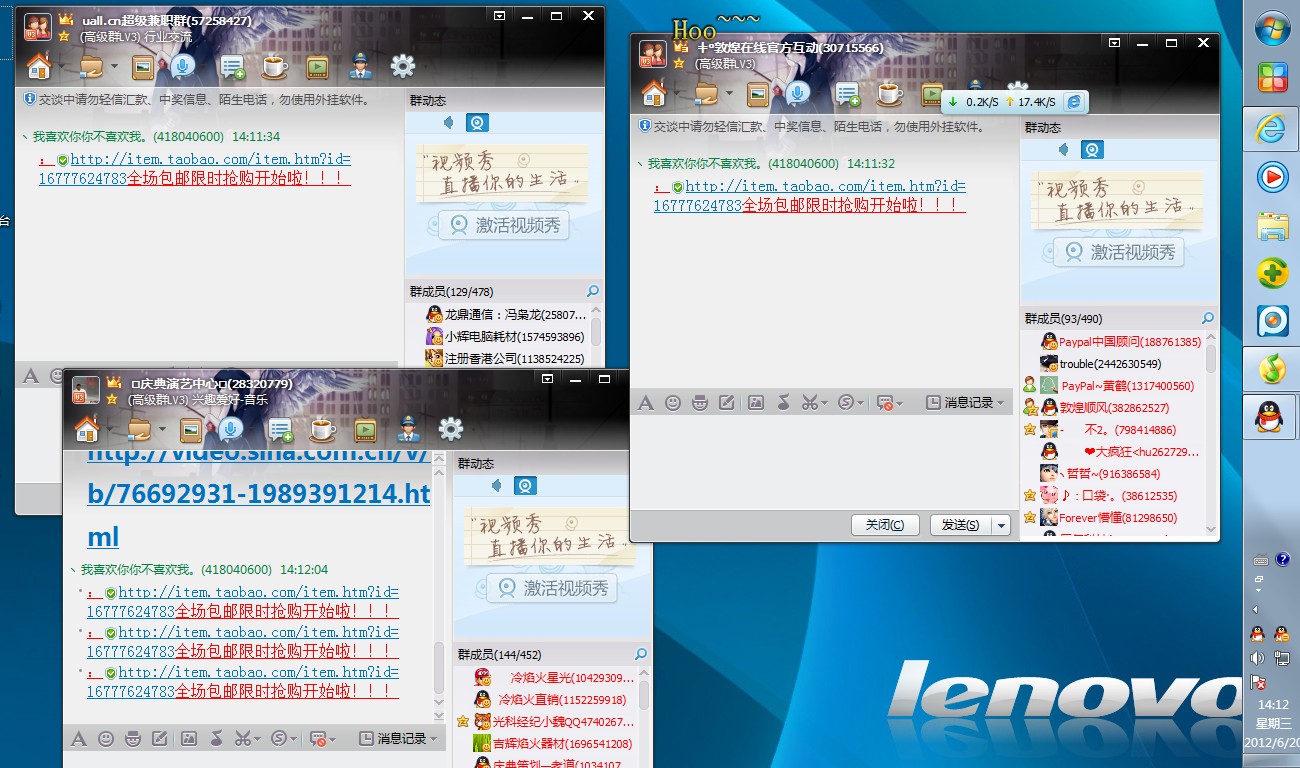Click 激活视频秀 in uall.cn超级兼职群 window
Image resolution: width=1300 pixels, height=768 pixels.
504,225
